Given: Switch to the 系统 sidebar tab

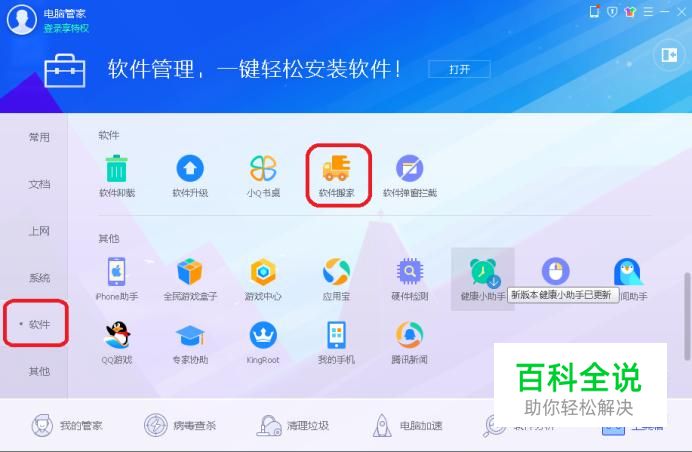Looking at the screenshot, I should click(x=39, y=278).
